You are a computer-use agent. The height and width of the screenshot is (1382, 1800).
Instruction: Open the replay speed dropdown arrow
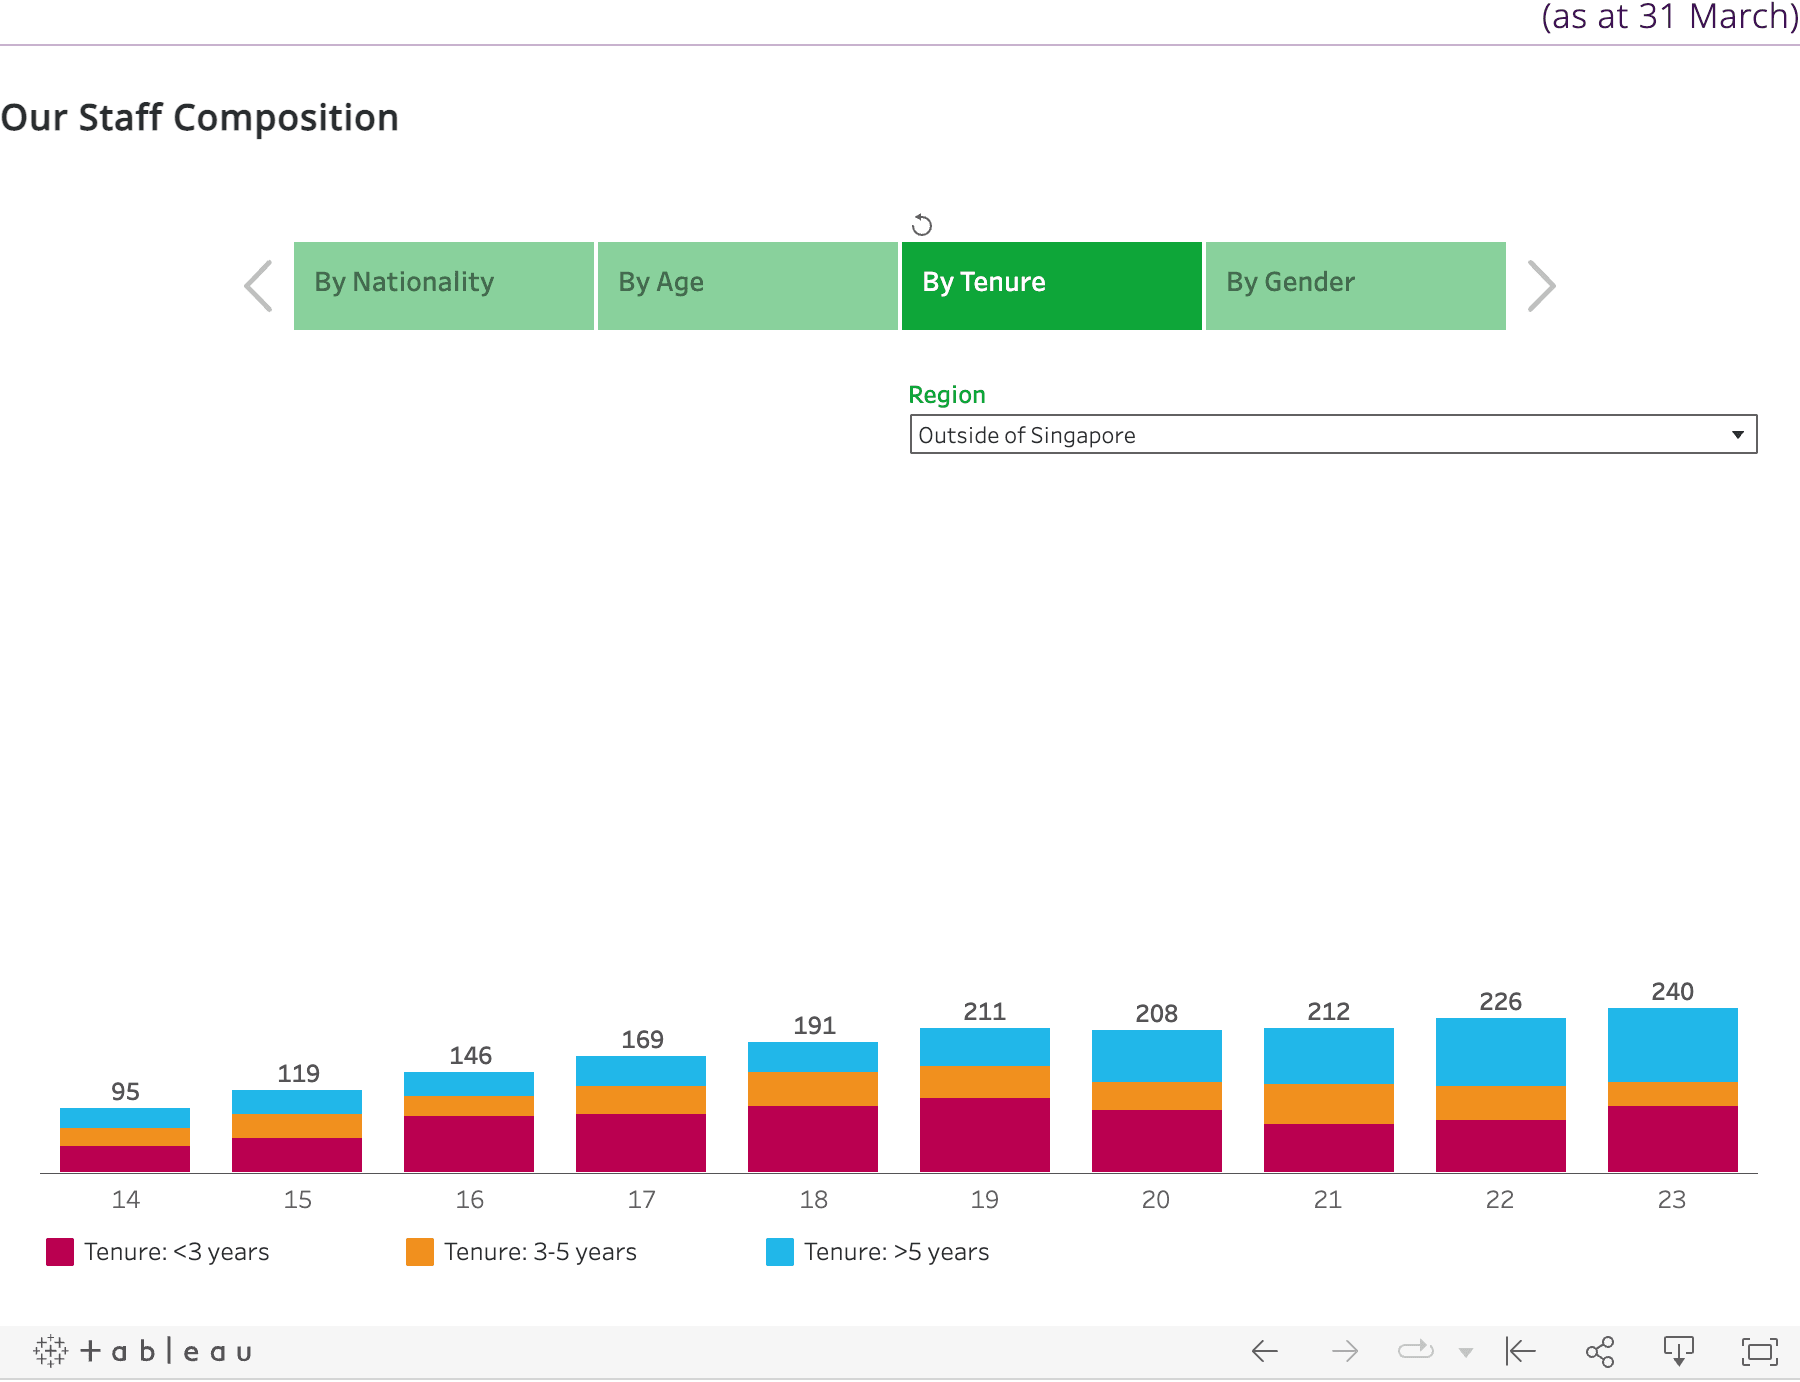(1466, 1353)
